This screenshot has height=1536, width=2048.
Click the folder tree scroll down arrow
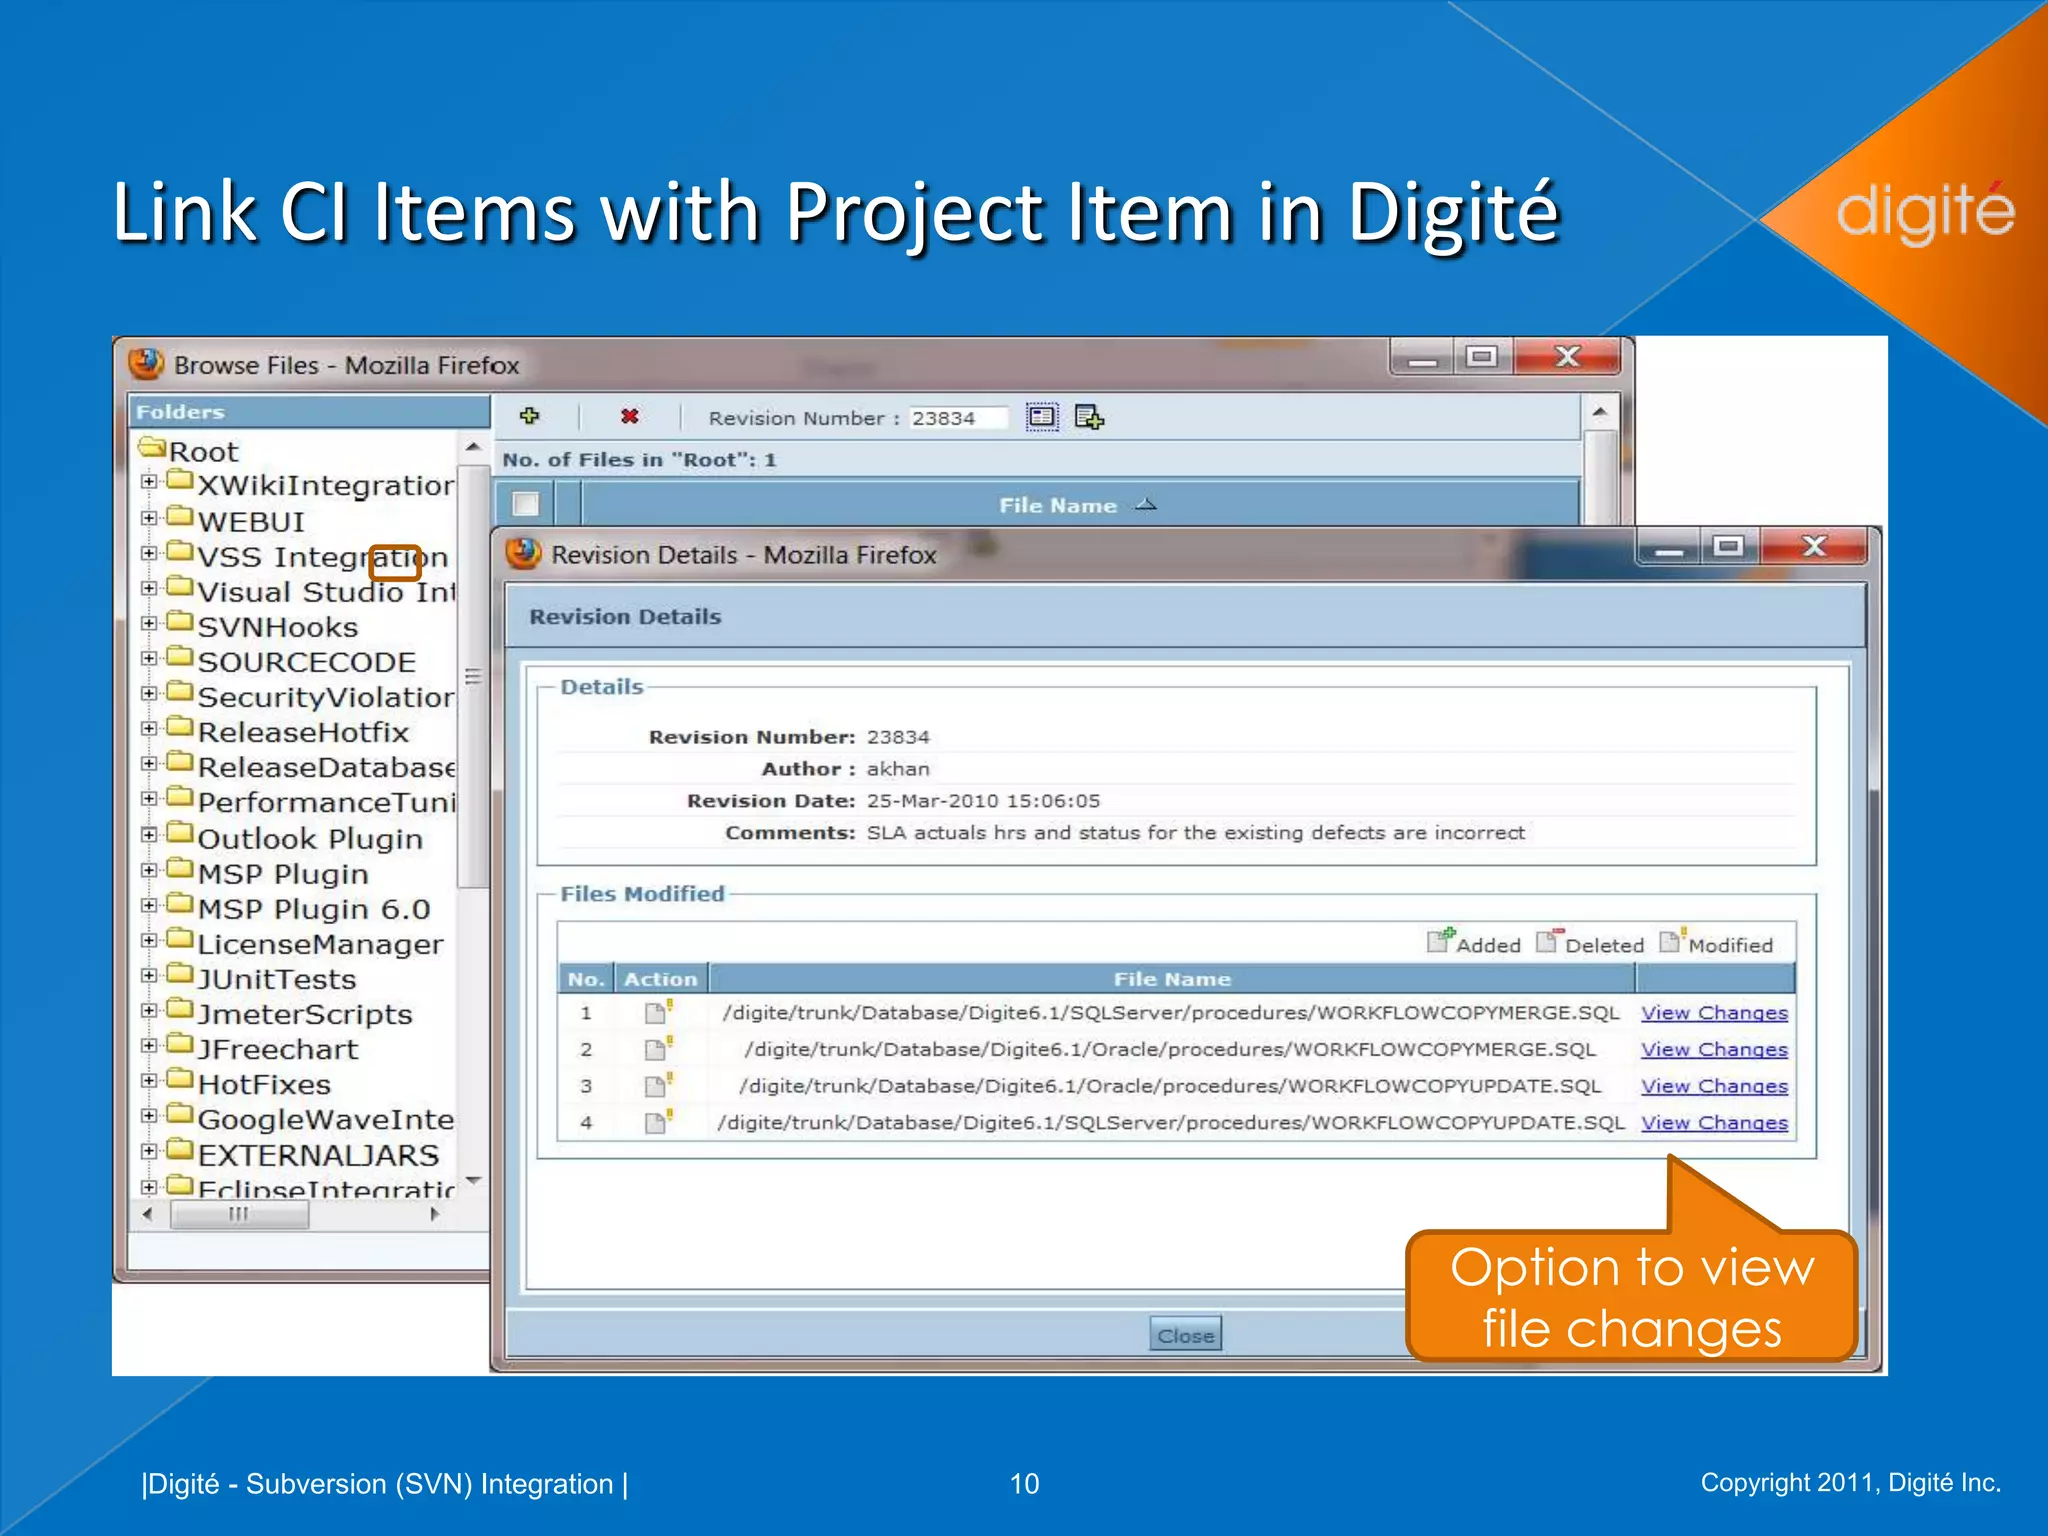coord(473,1181)
